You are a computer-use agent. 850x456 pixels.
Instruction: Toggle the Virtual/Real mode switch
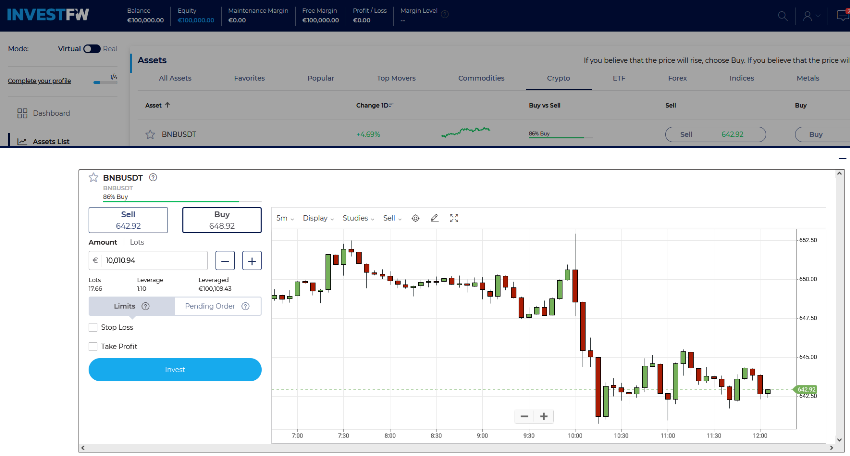[x=91, y=48]
